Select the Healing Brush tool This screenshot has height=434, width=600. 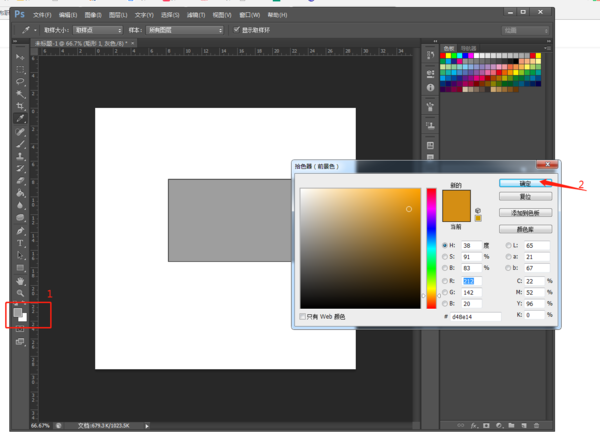pos(20,132)
